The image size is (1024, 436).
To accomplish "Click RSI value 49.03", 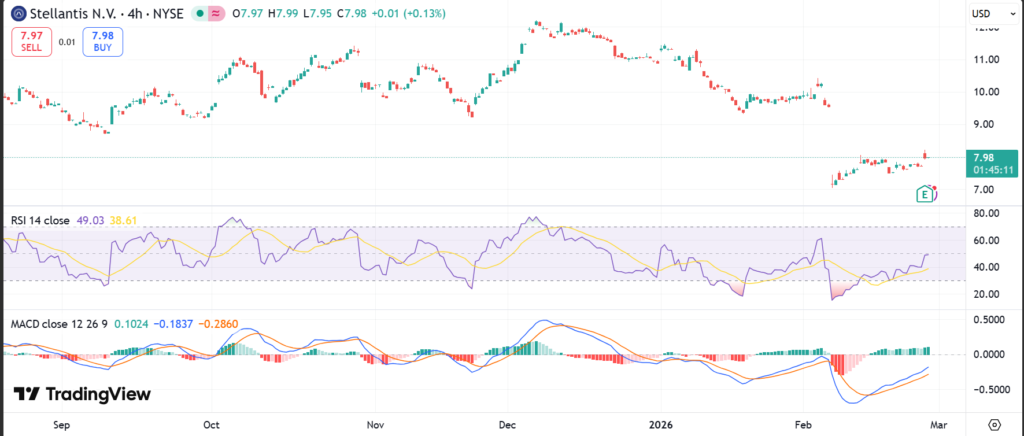I will click(90, 221).
